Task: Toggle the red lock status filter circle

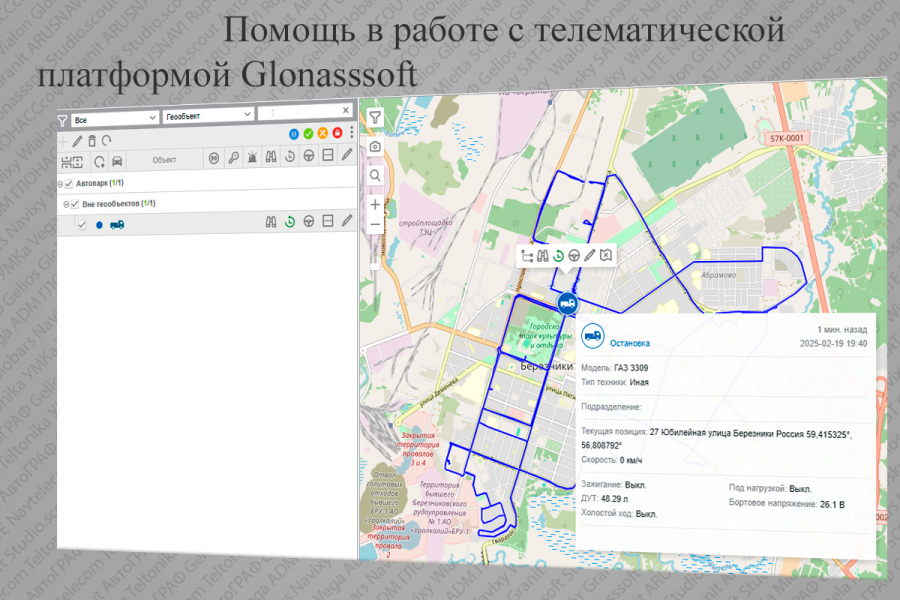Action: tap(337, 133)
